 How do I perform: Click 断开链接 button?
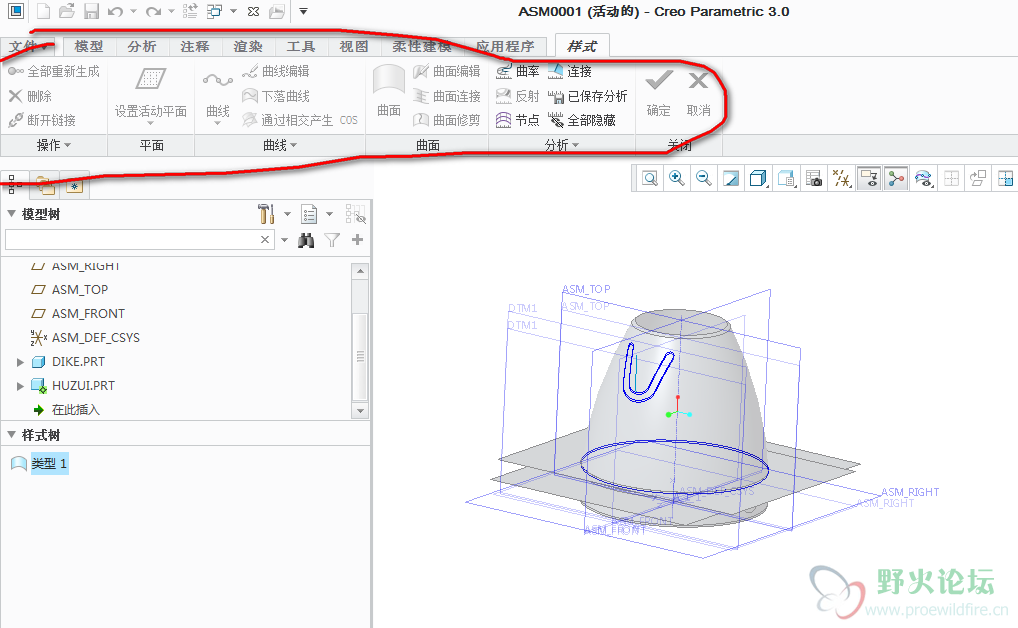[x=42, y=120]
